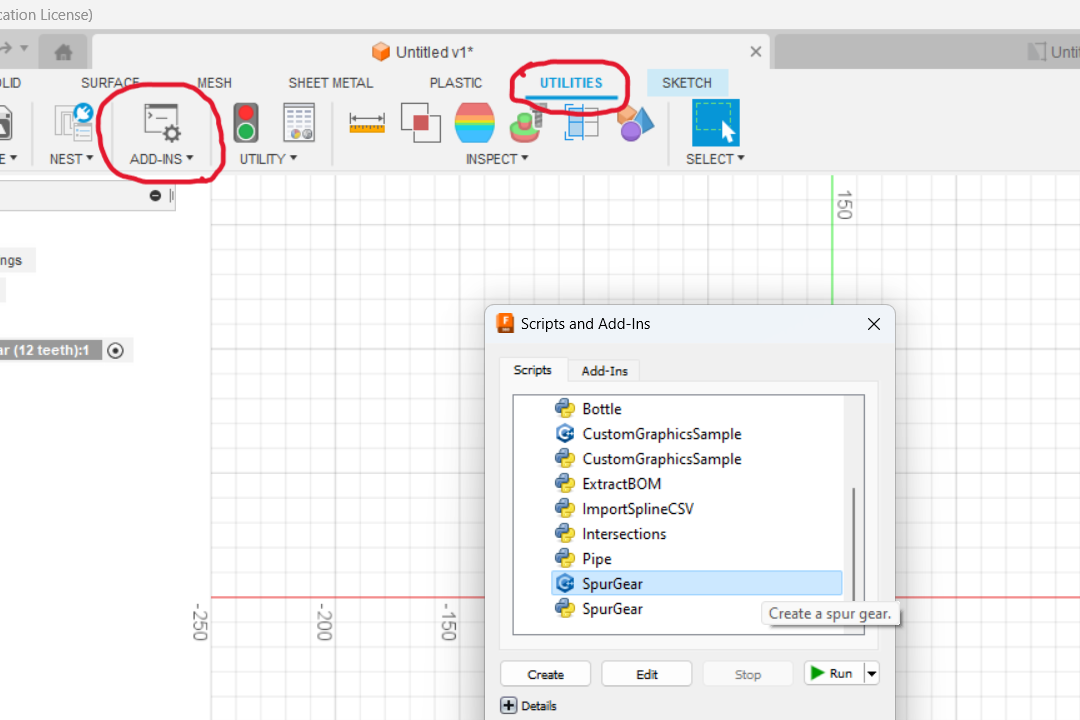This screenshot has height=720, width=1080.
Task: Switch to the UTILITIES ribbon tab
Action: point(571,83)
